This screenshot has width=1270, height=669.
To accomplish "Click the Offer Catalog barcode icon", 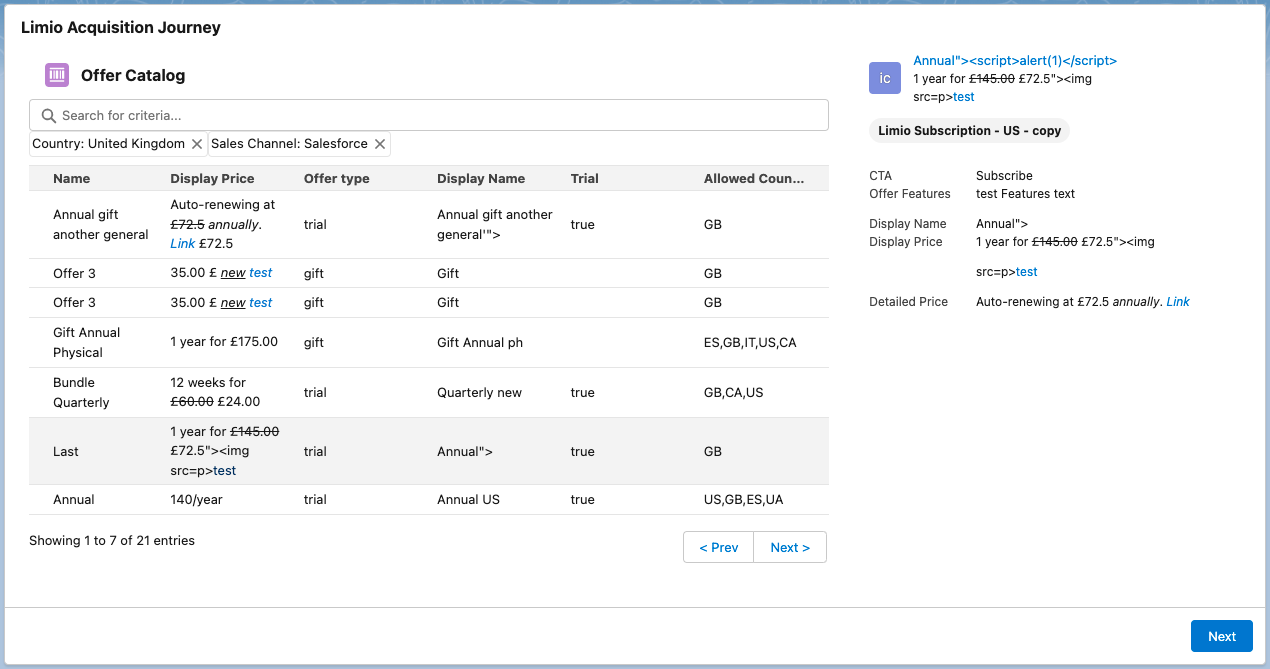I will click(57, 75).
